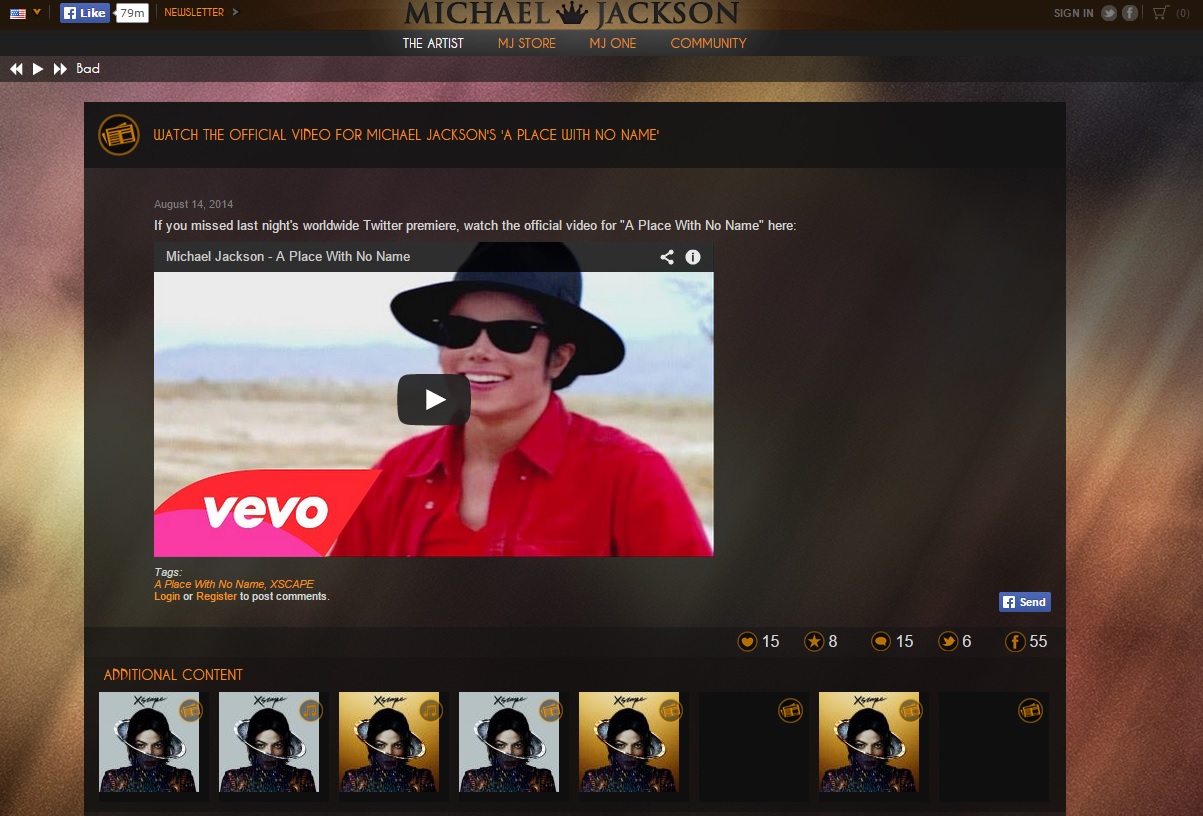The image size is (1203, 816).
Task: Open Facebook sign-in icon in header
Action: pos(1130,13)
